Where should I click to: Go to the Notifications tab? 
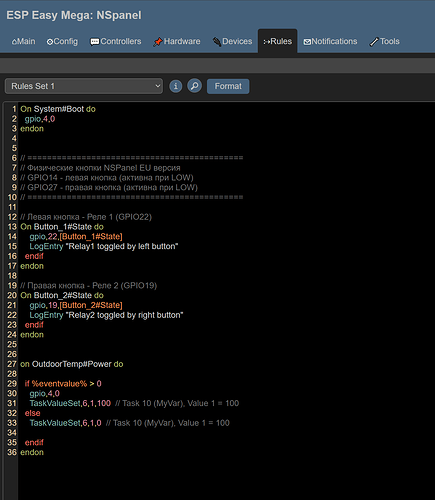click(330, 41)
